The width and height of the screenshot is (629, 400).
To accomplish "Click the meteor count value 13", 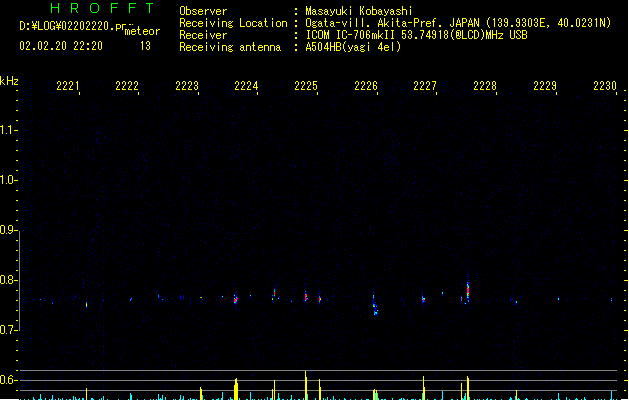I will click(x=145, y=46).
